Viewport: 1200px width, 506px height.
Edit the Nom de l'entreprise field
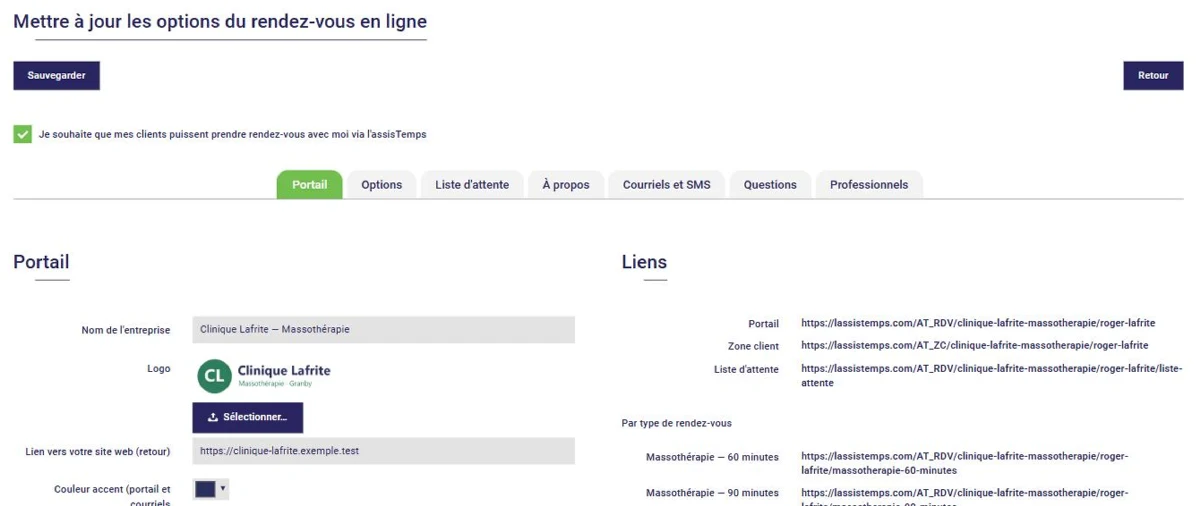pos(384,329)
